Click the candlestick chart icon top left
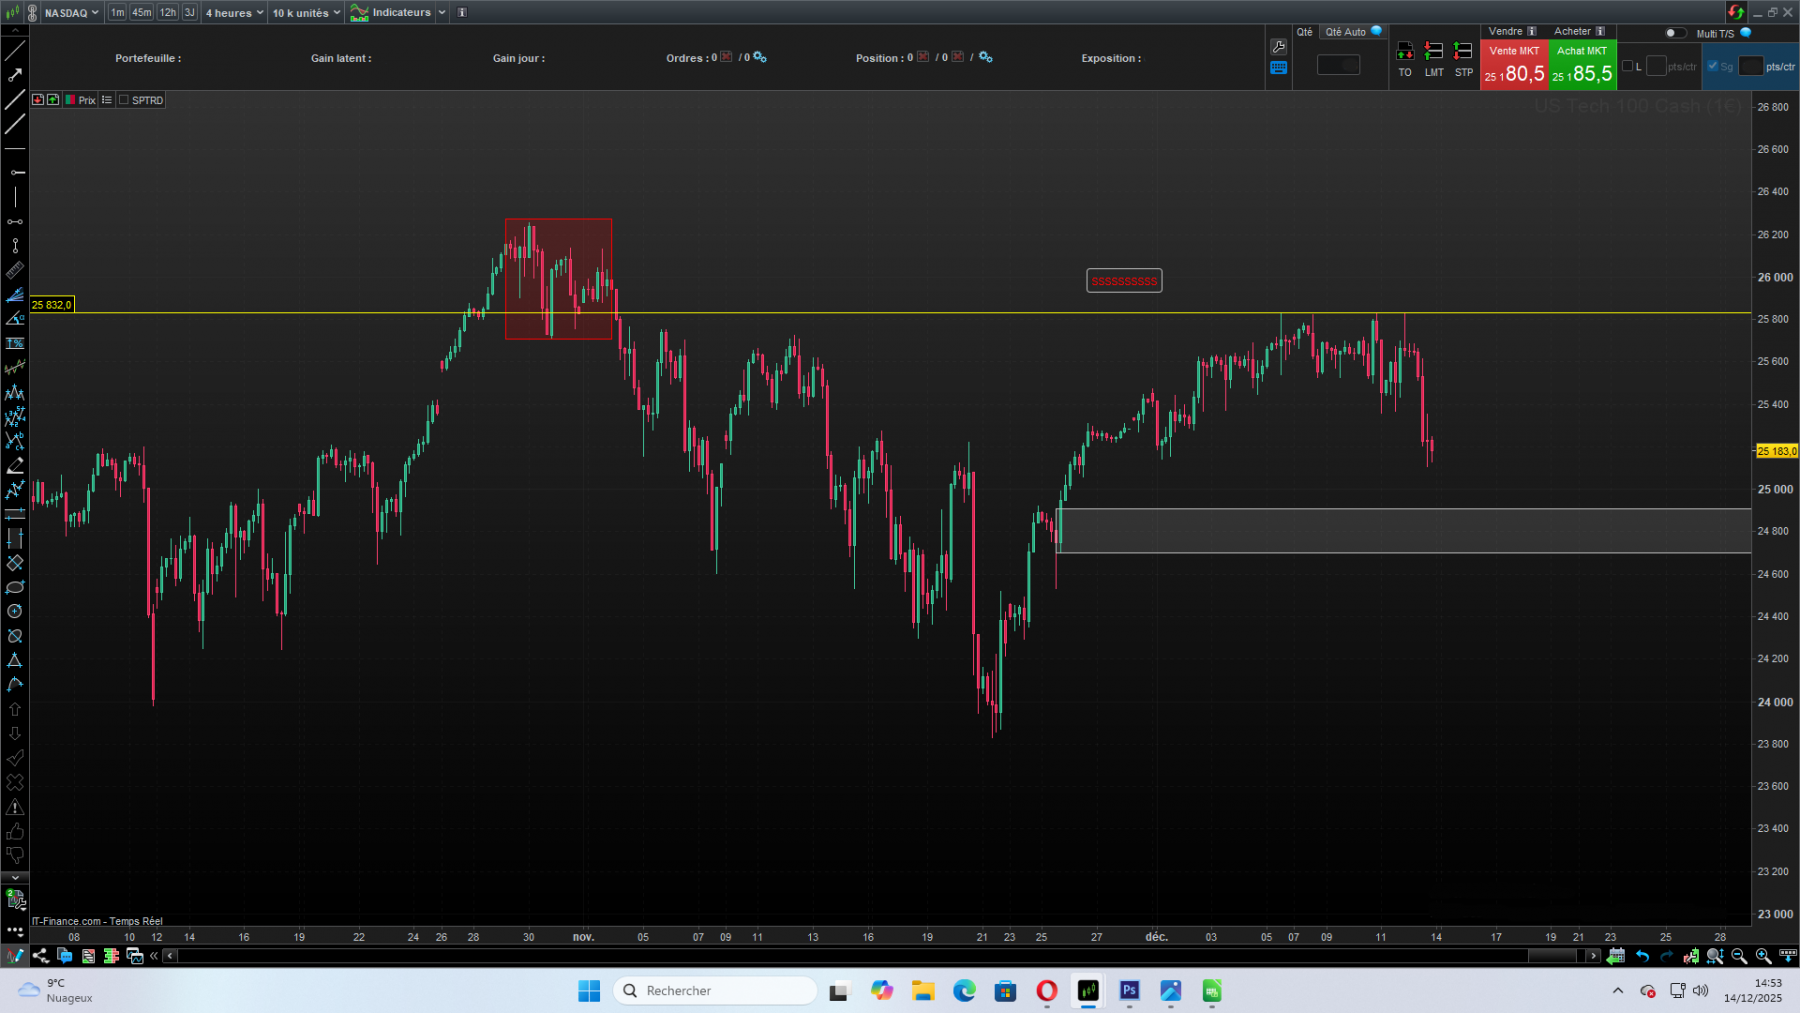 [x=11, y=13]
